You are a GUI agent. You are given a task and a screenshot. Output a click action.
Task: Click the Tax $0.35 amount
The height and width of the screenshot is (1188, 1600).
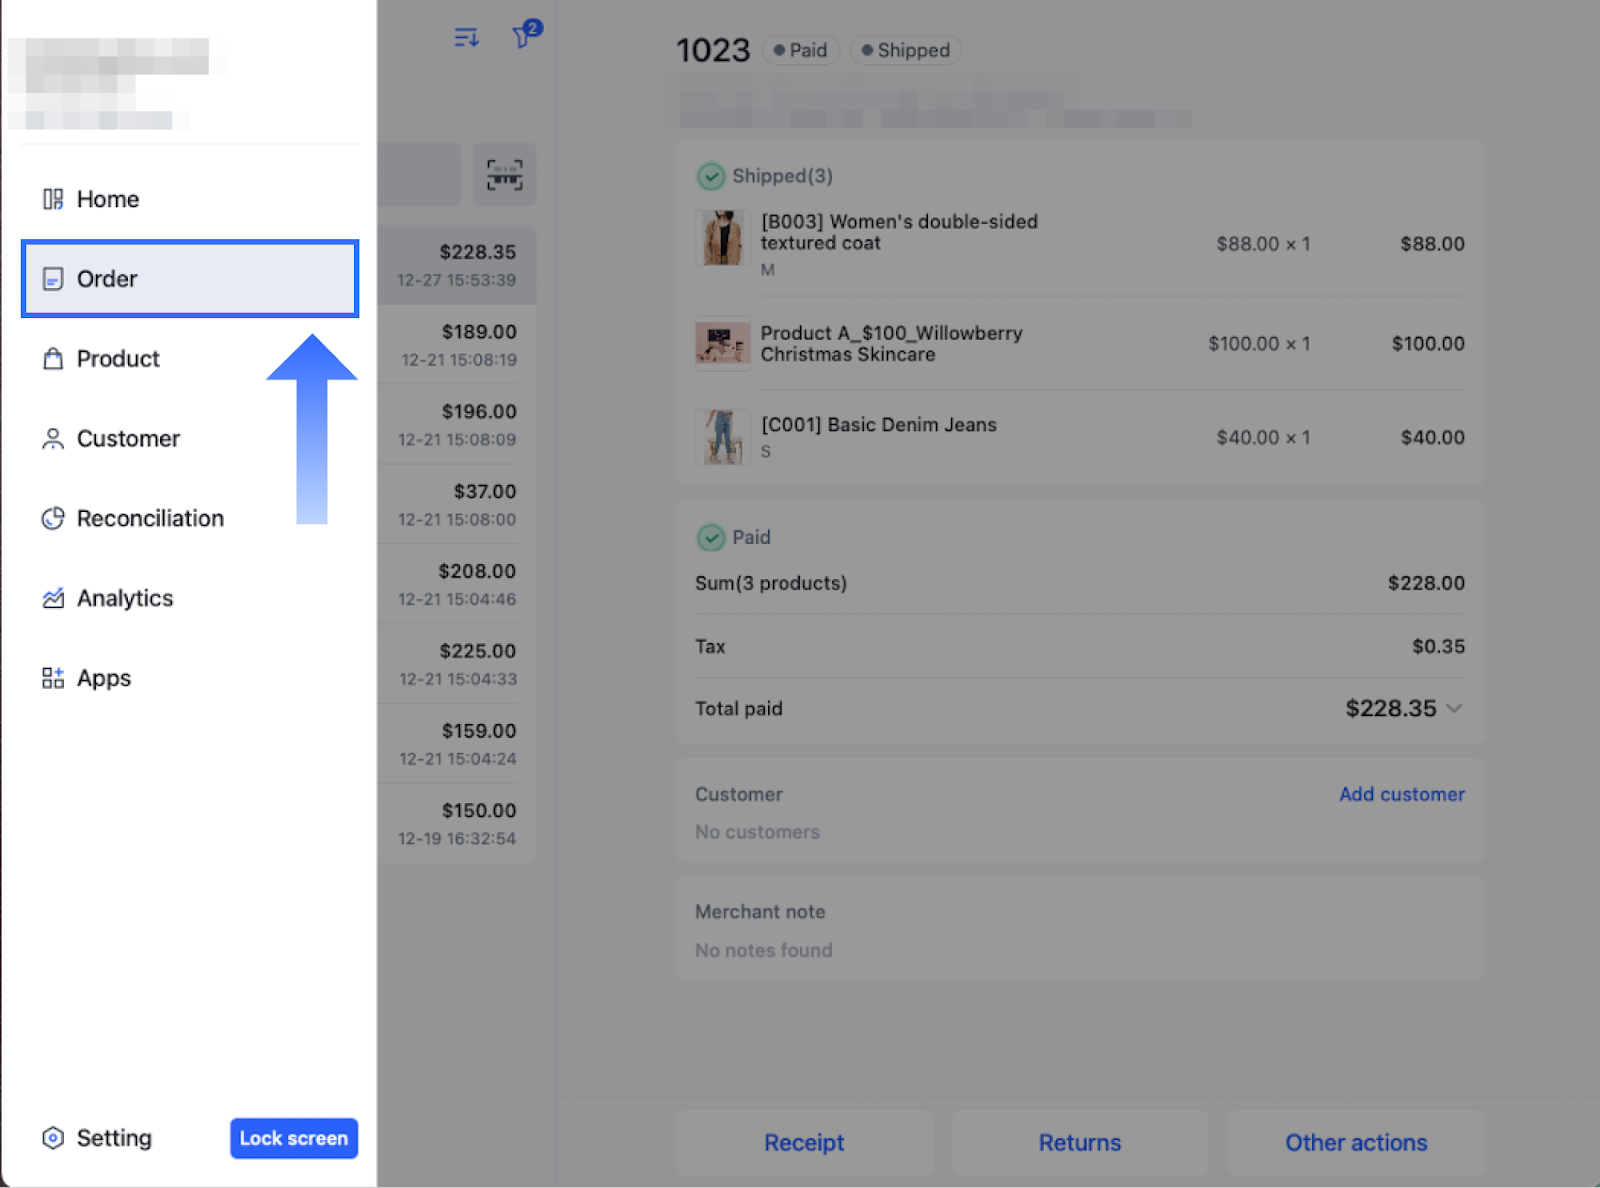(x=1438, y=646)
